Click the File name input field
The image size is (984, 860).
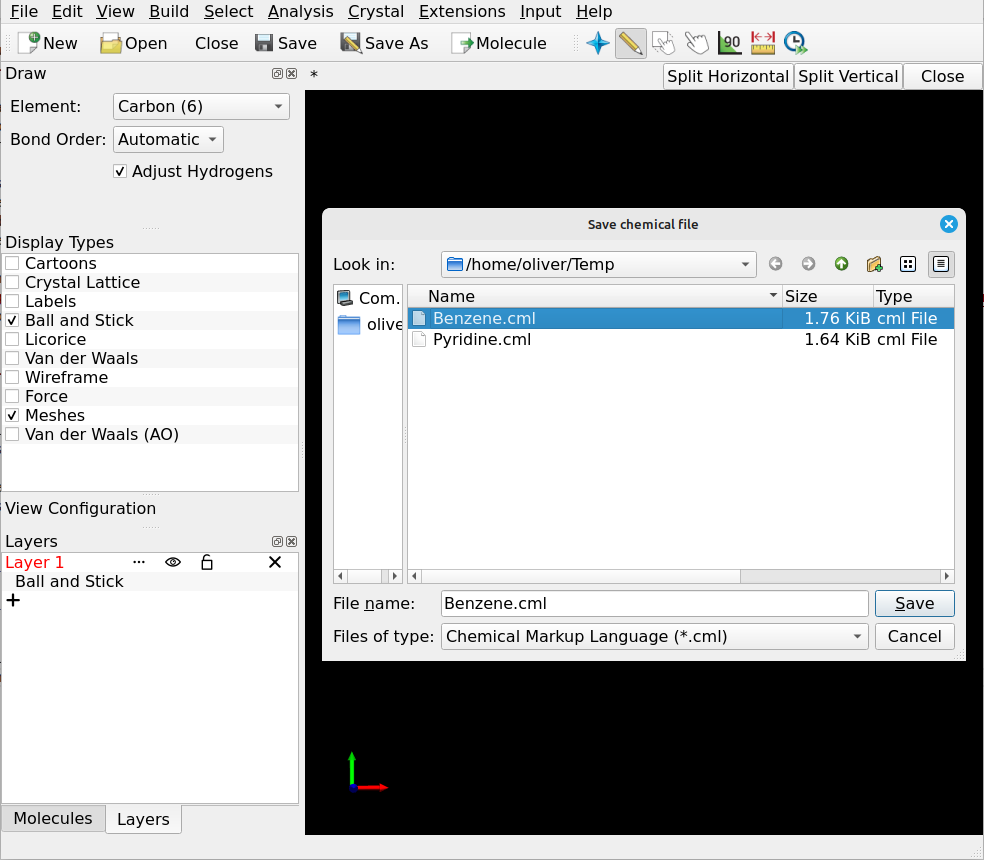point(654,603)
